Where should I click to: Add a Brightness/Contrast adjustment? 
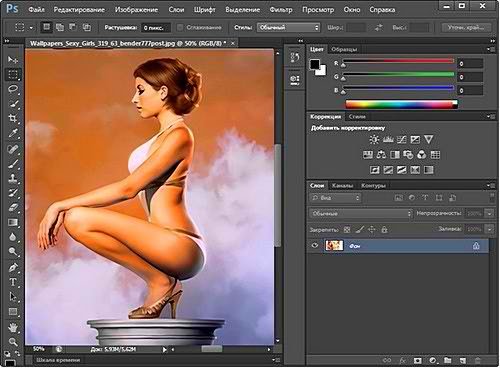tap(374, 139)
